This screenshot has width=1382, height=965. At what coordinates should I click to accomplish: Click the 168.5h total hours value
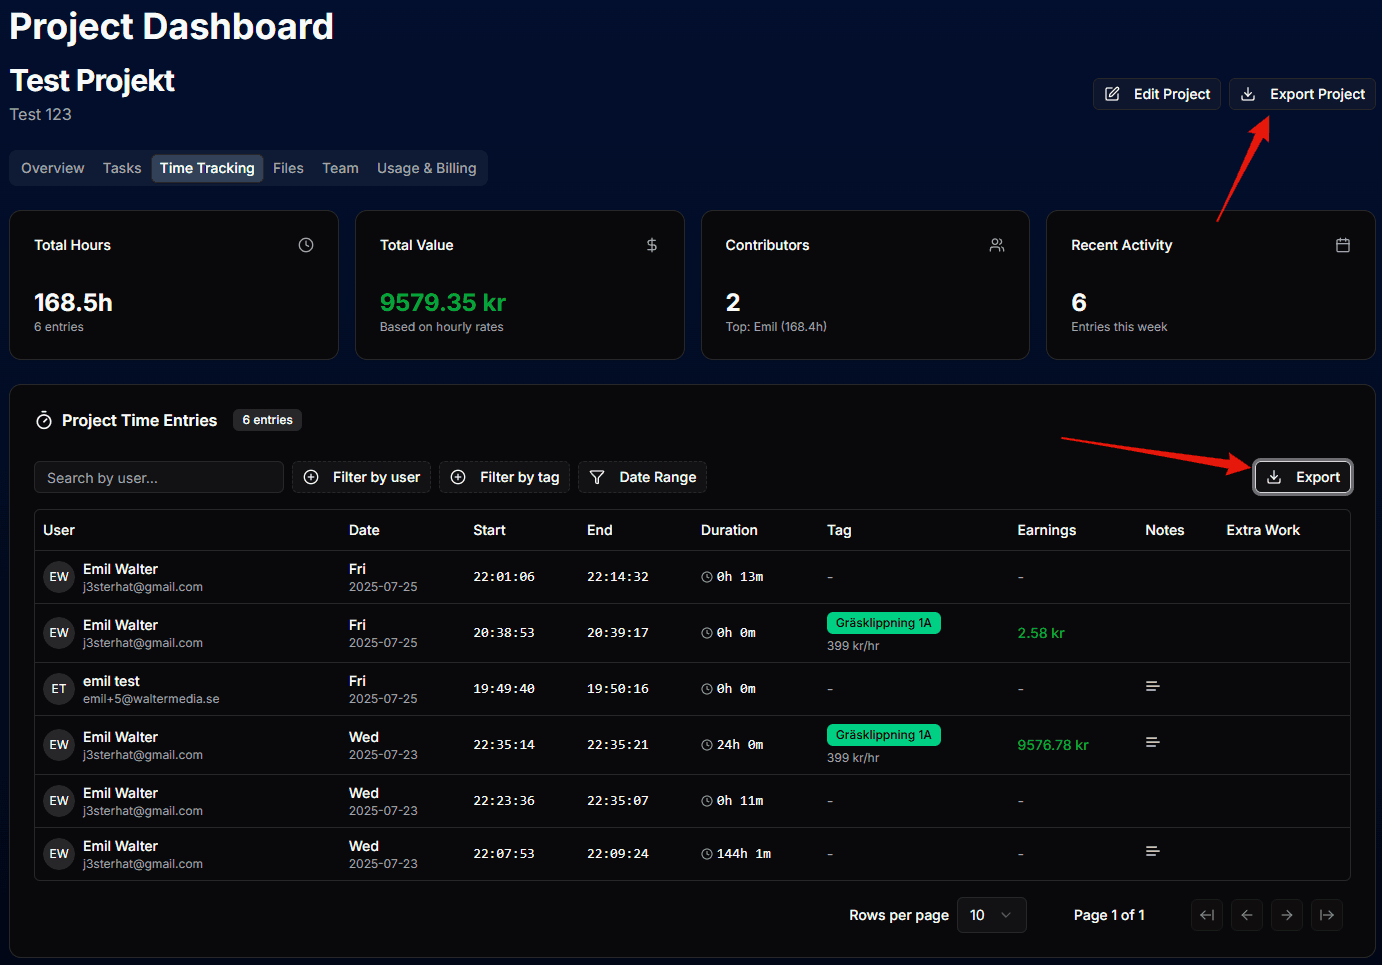click(73, 302)
